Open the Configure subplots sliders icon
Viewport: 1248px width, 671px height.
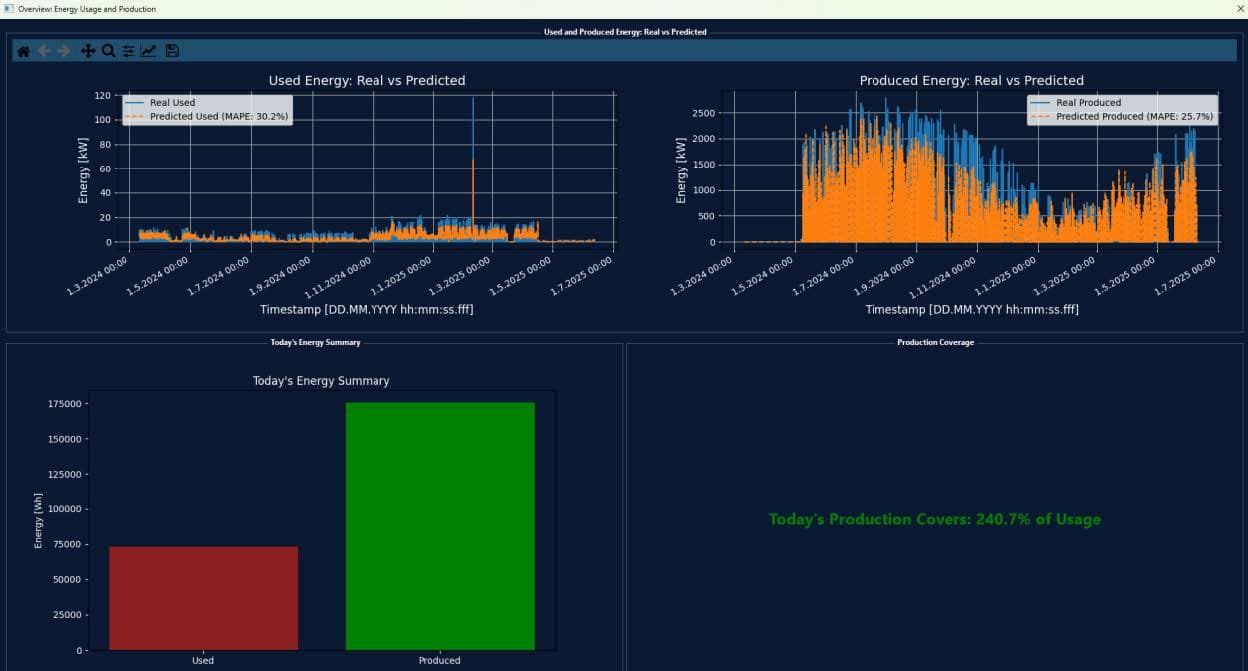tap(128, 51)
